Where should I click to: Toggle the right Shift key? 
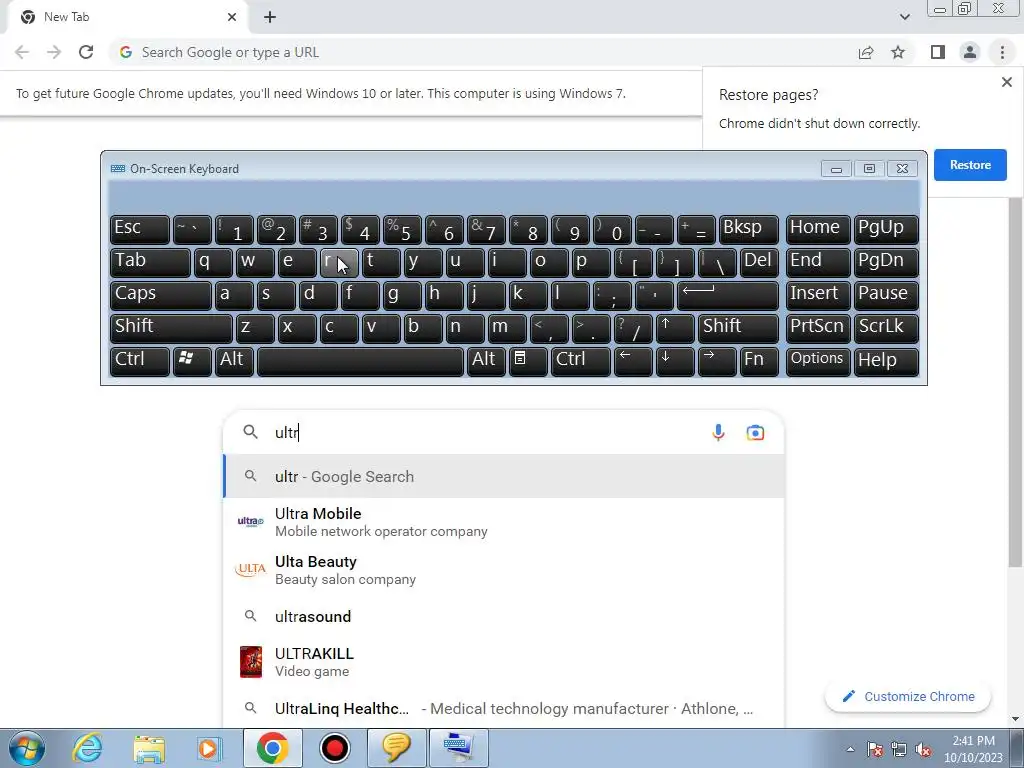click(x=739, y=327)
